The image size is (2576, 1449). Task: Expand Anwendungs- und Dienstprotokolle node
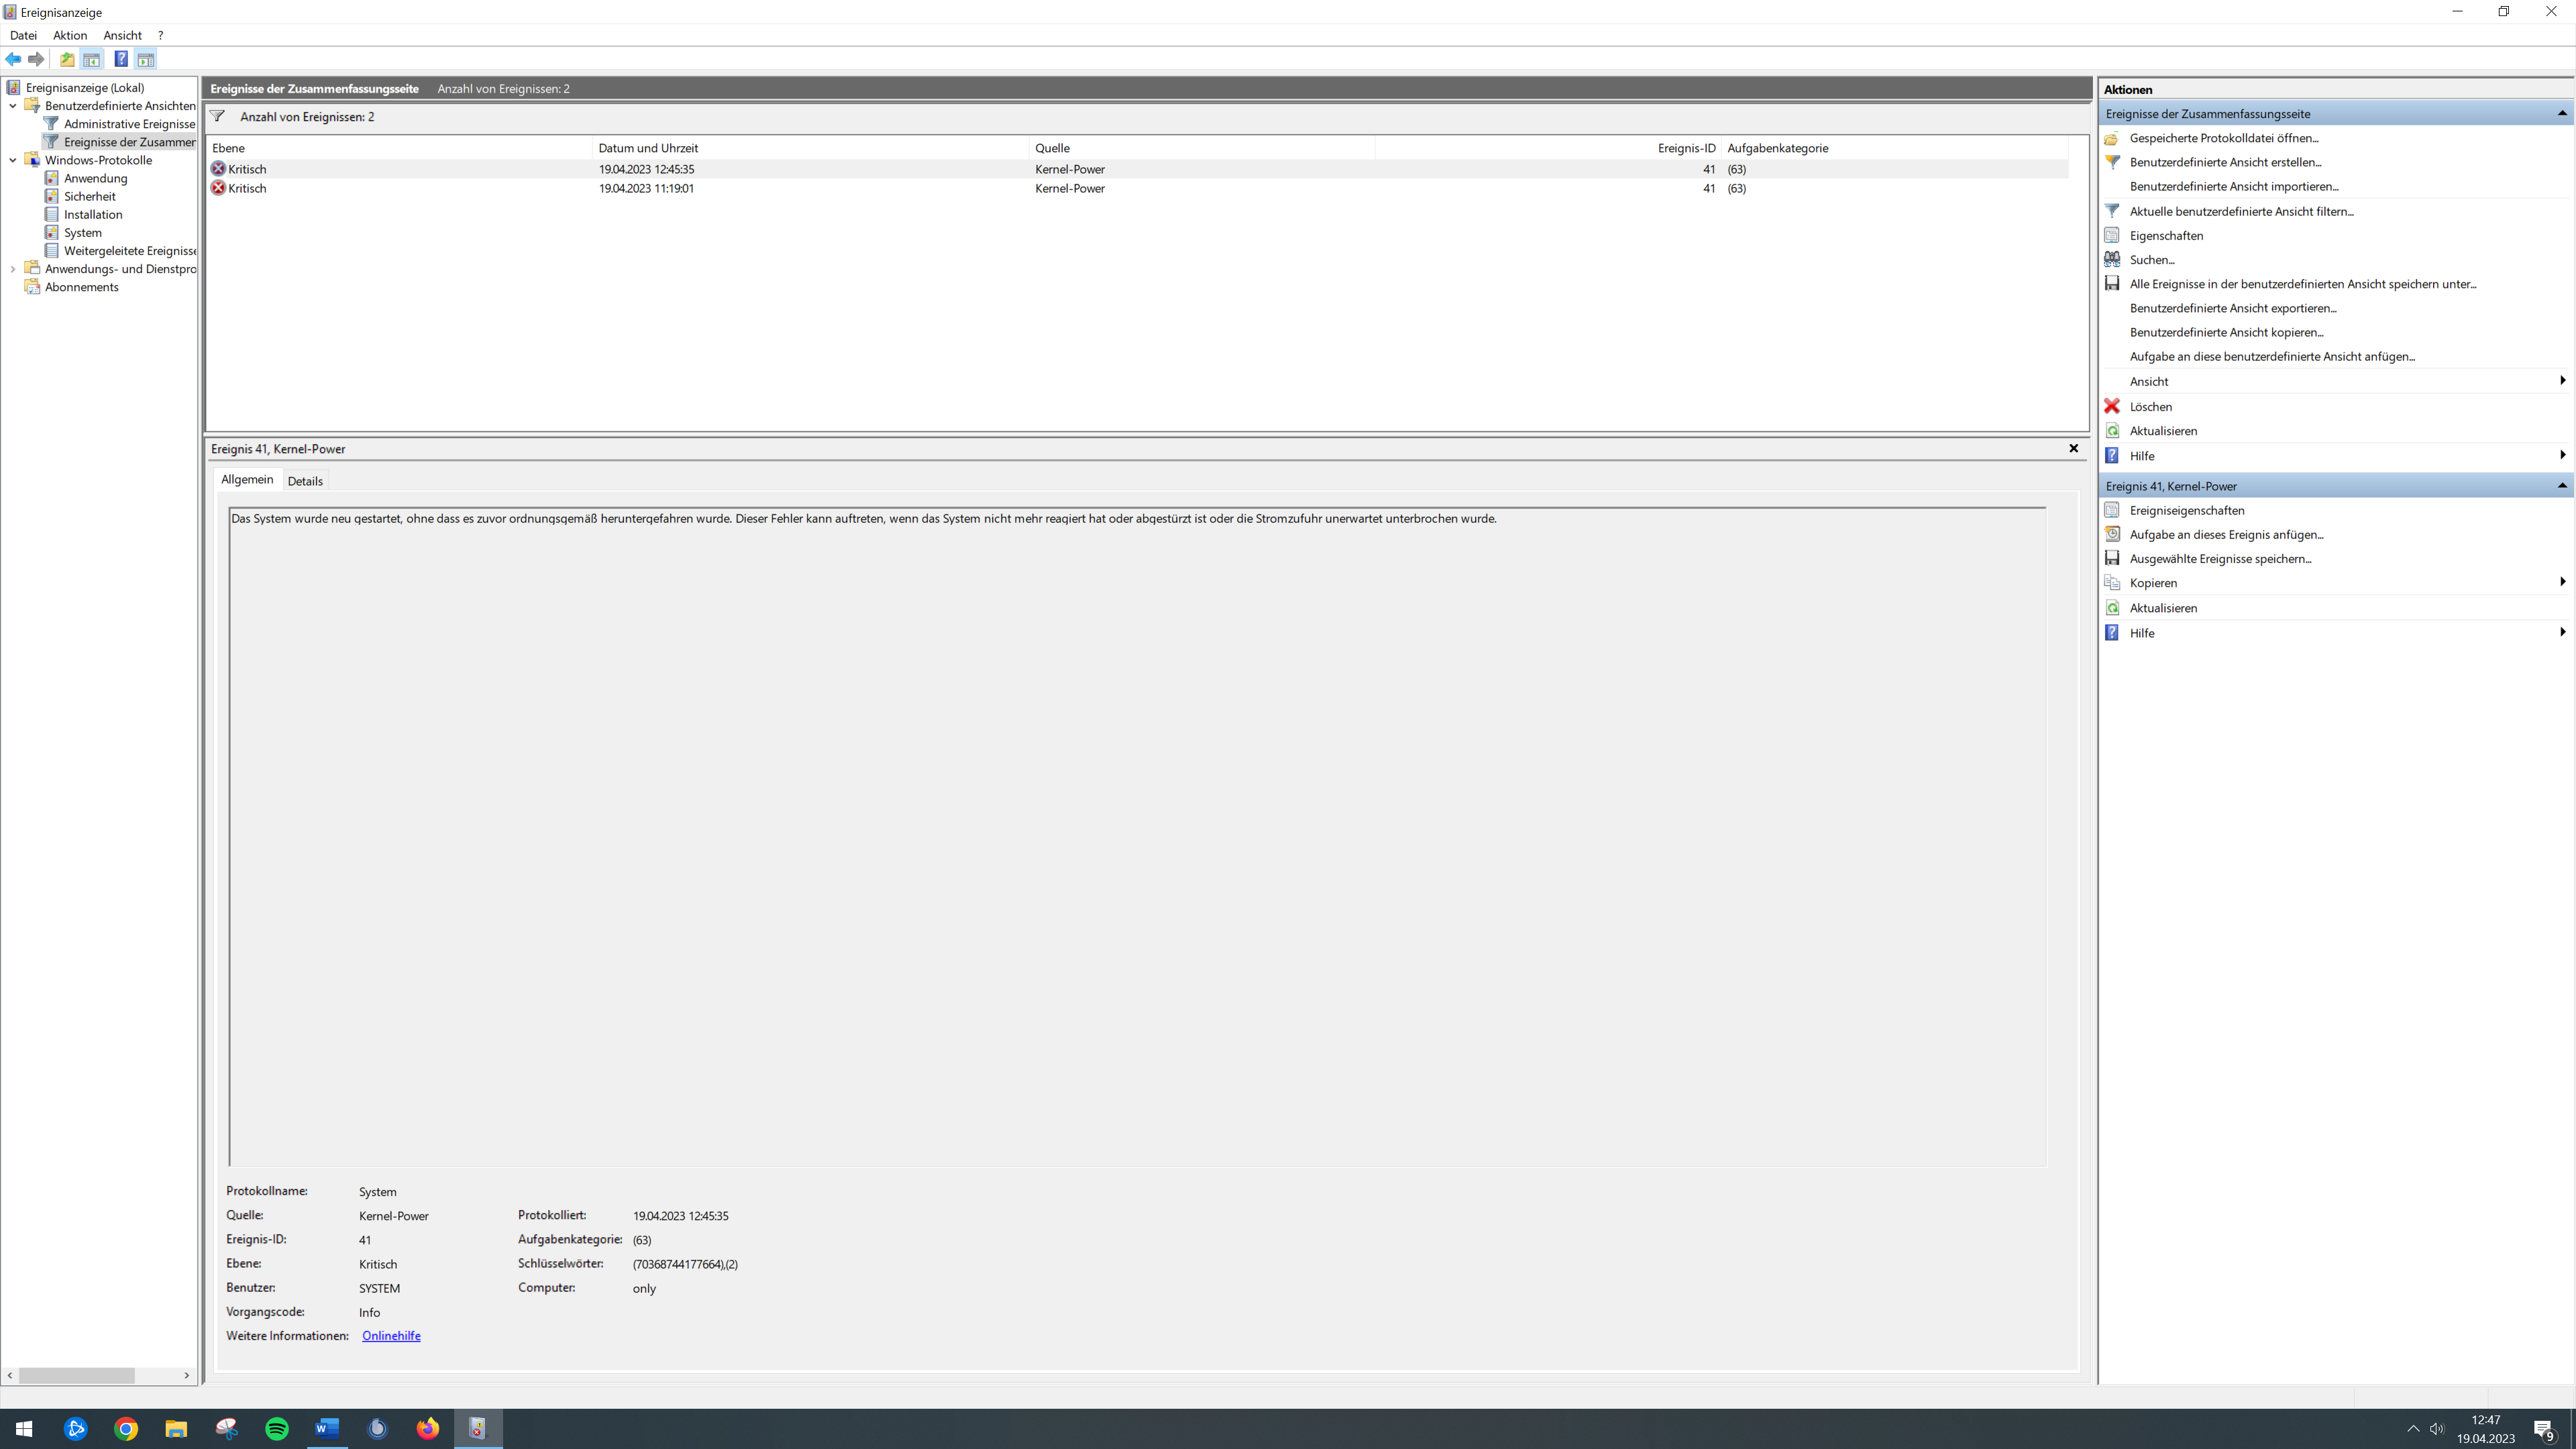tap(13, 269)
